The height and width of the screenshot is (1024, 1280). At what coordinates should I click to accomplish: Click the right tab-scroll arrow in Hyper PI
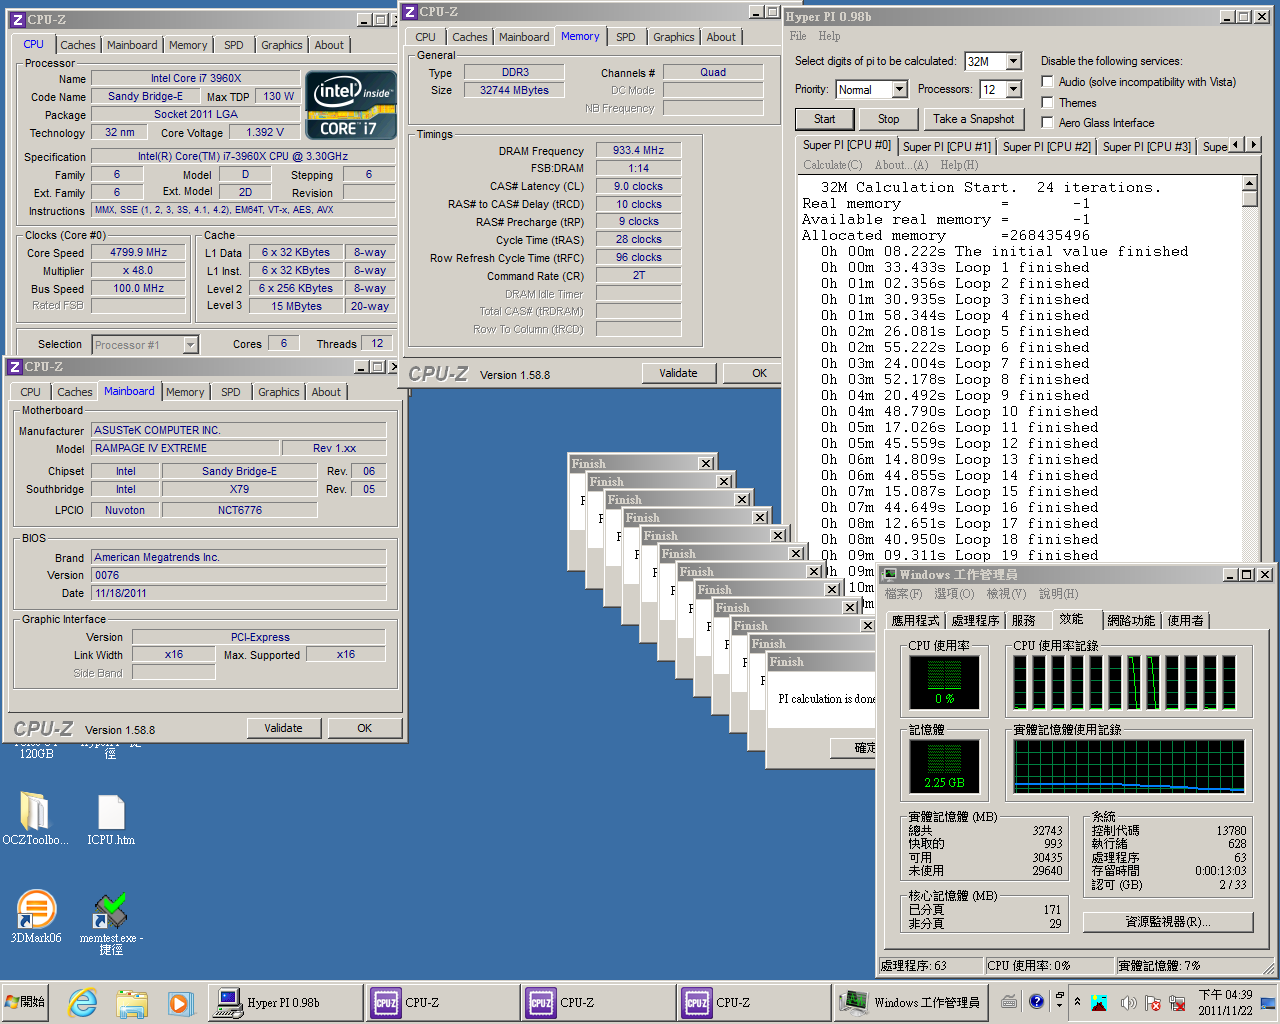(1253, 145)
